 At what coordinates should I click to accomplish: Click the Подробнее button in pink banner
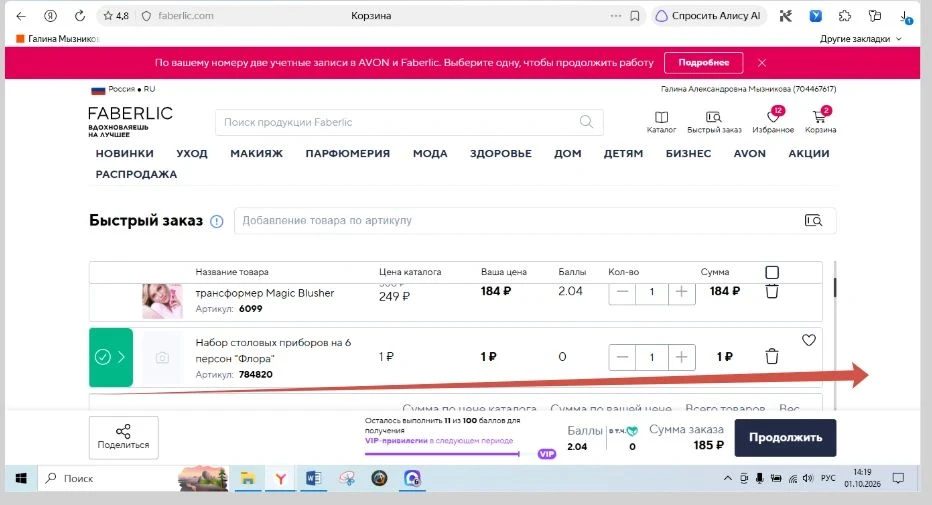point(704,62)
